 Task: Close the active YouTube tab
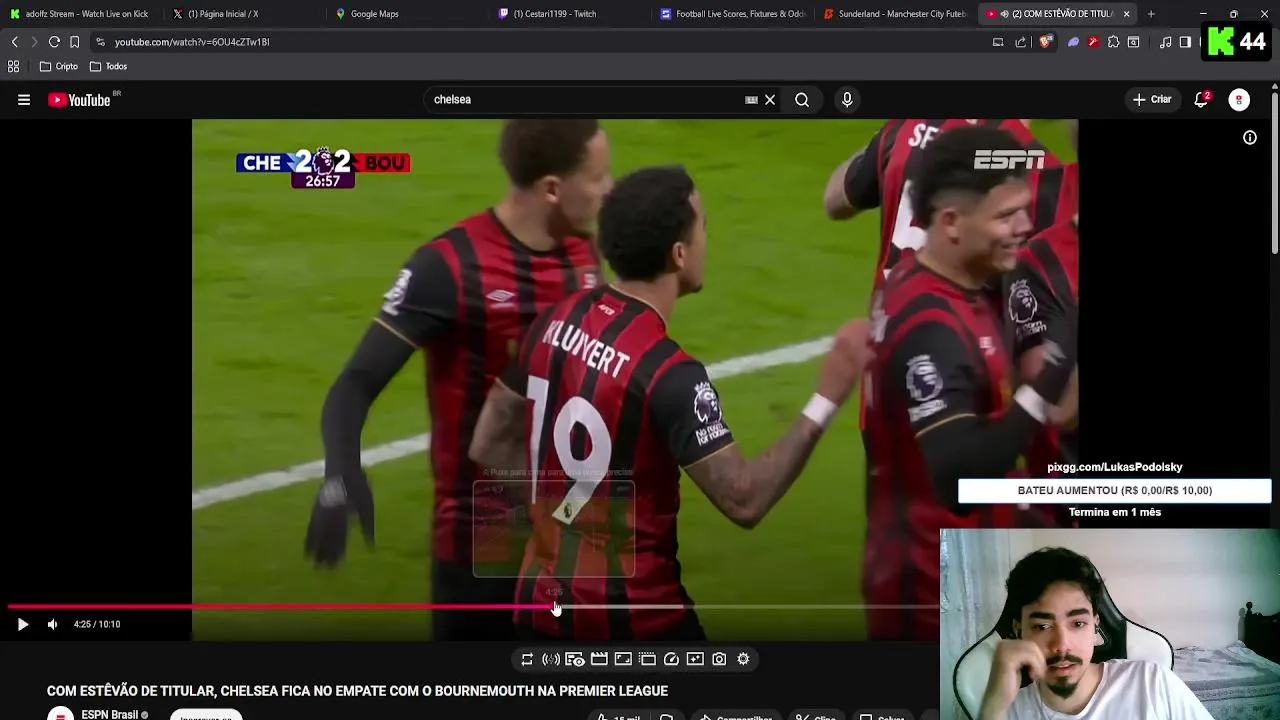pyautogui.click(x=1126, y=14)
